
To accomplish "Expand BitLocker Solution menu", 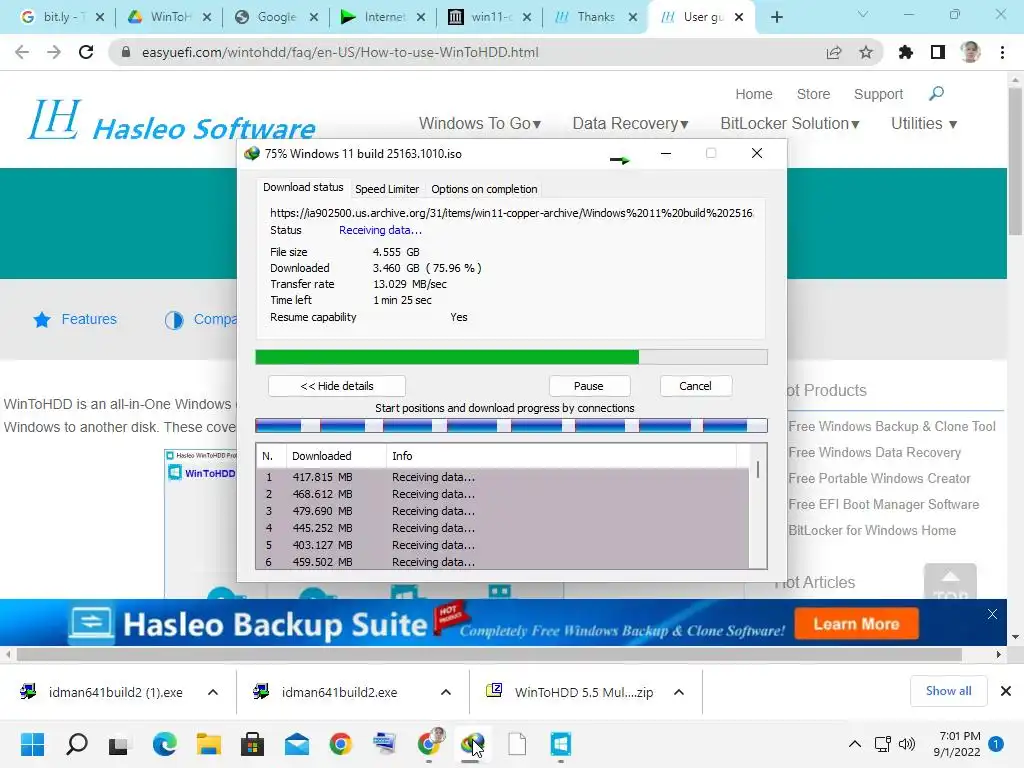I will (x=790, y=123).
